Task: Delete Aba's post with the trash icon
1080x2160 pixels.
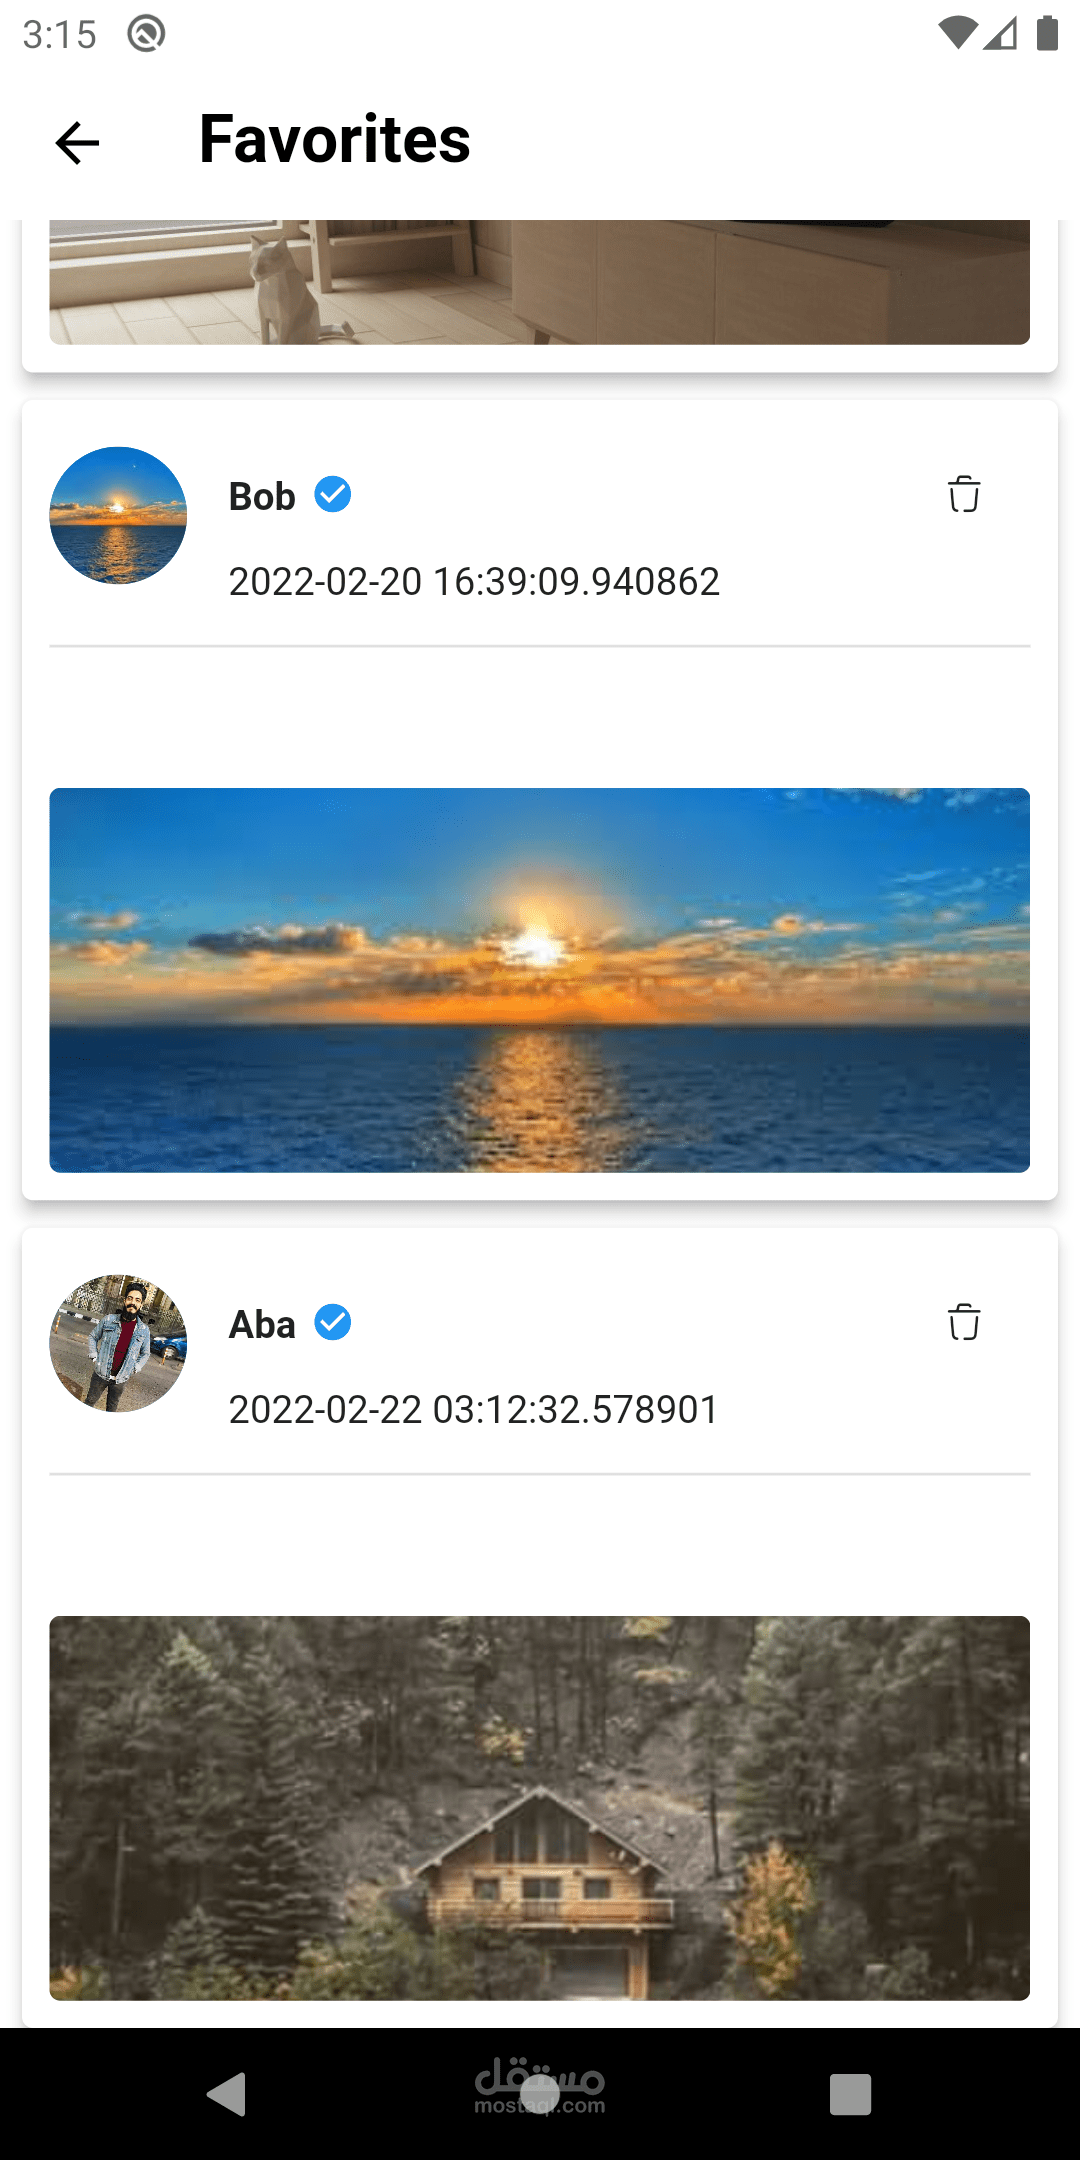Action: (x=964, y=1322)
